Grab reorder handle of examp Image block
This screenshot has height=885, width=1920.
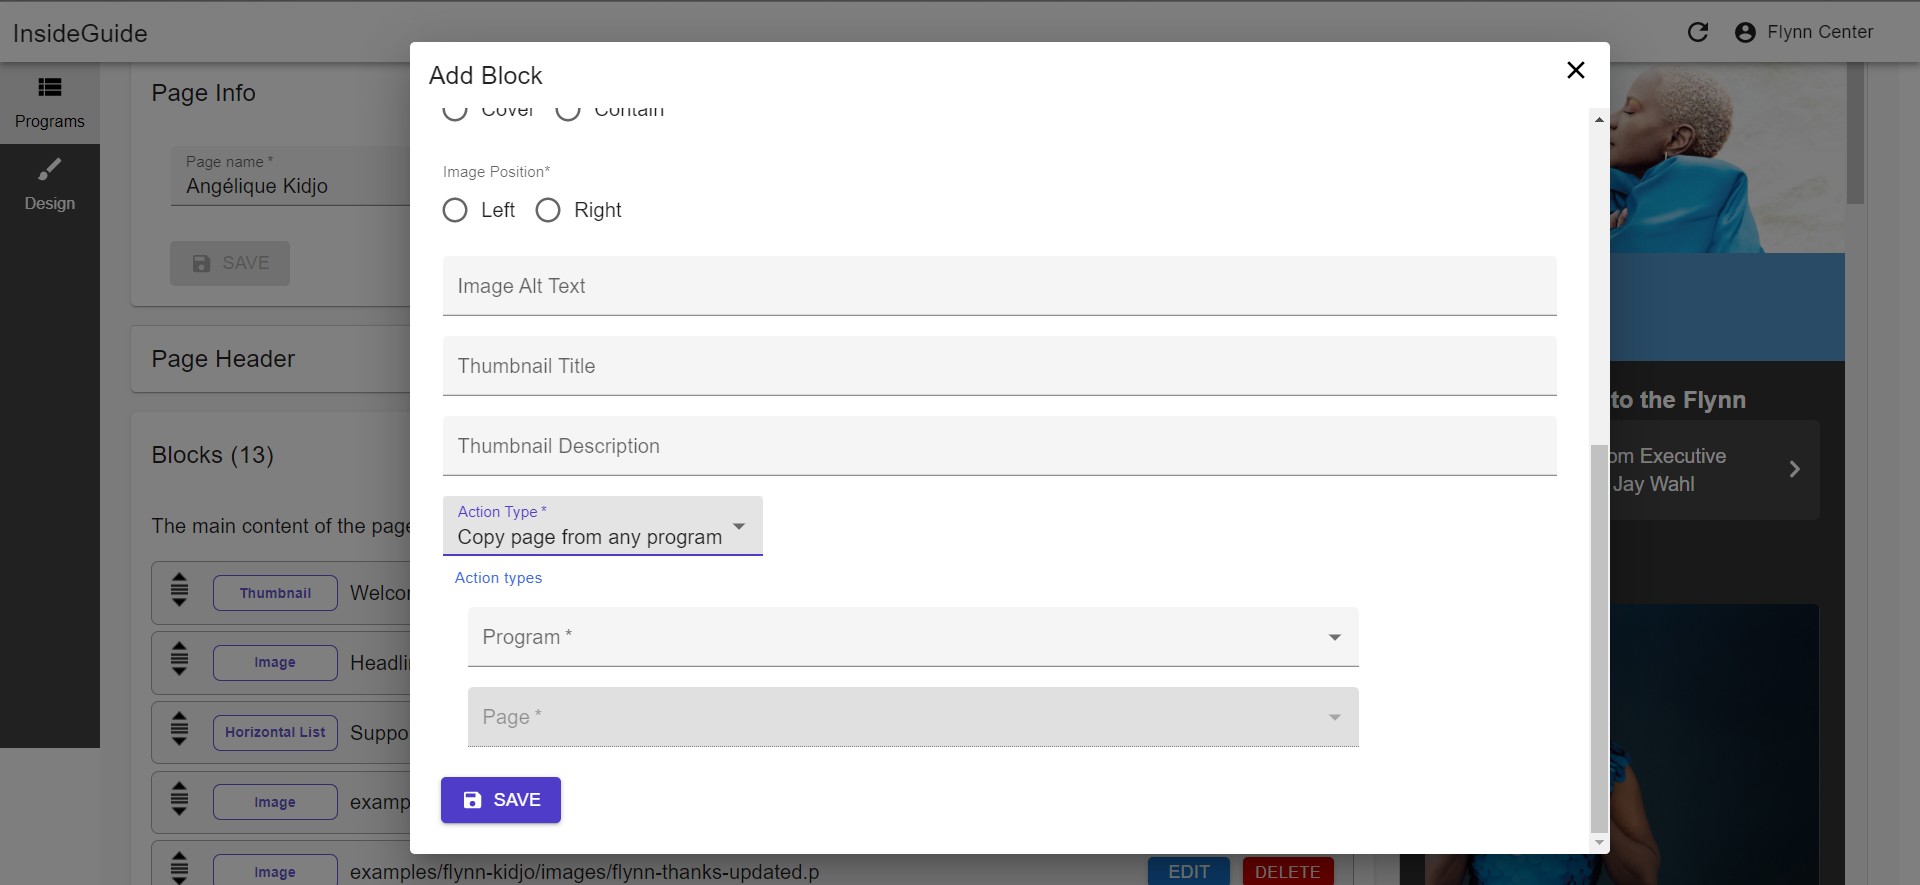click(x=179, y=799)
